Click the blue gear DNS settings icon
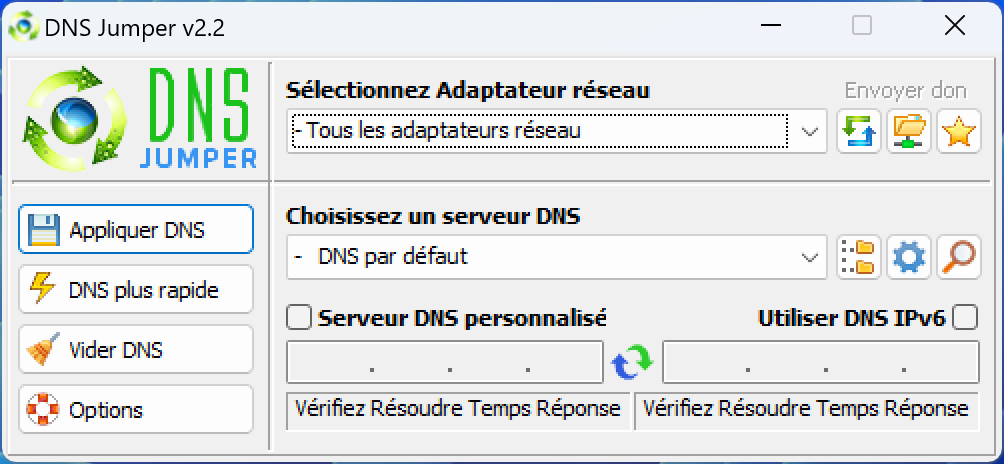 [909, 257]
